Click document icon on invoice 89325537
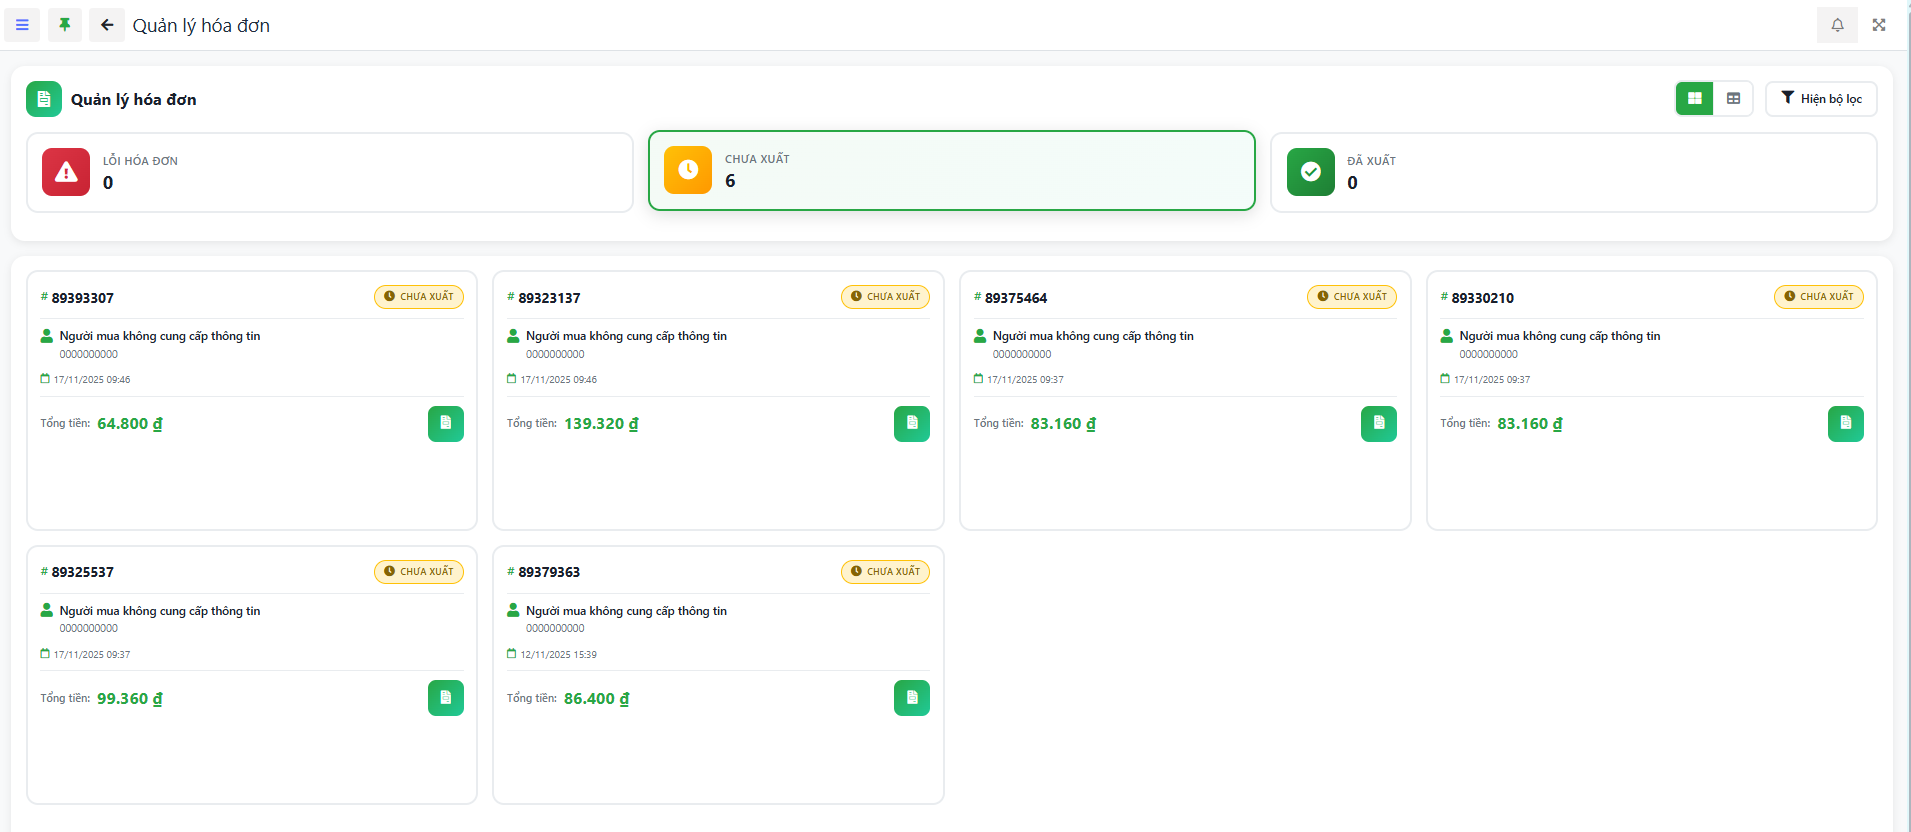 [446, 698]
